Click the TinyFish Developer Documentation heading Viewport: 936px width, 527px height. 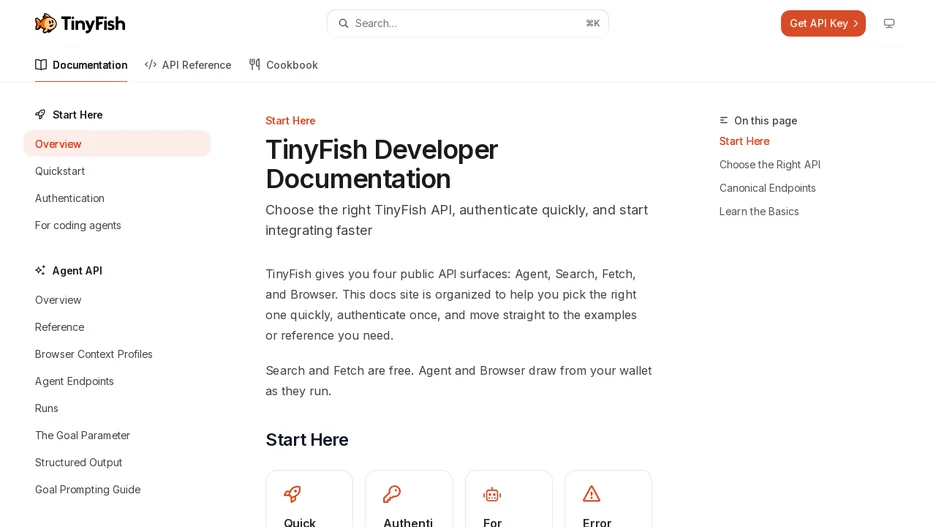tap(381, 164)
